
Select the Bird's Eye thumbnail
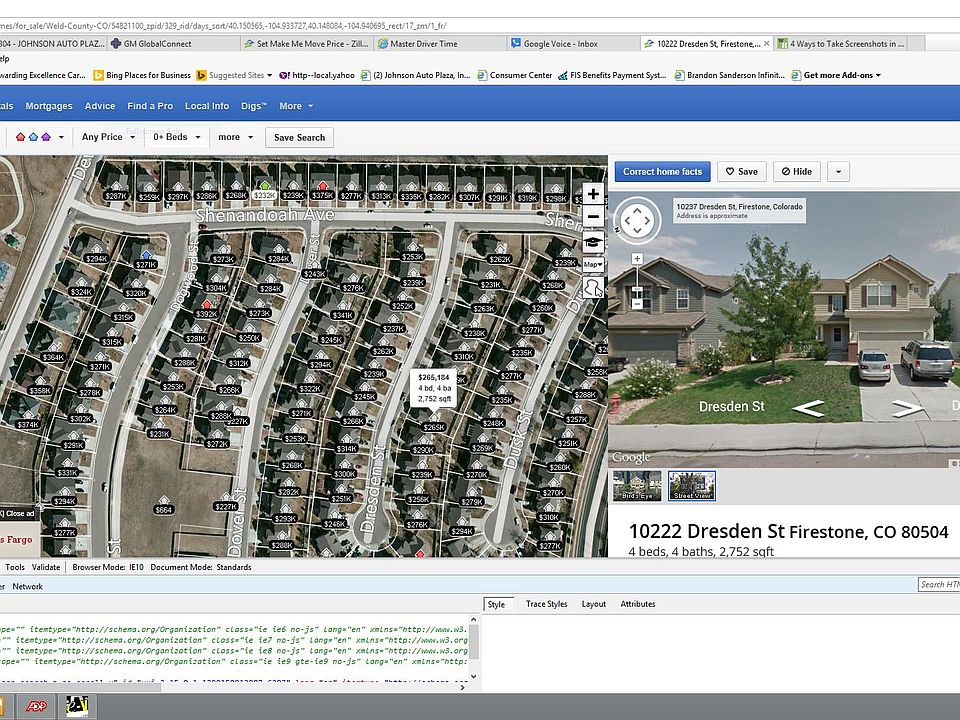coord(637,486)
